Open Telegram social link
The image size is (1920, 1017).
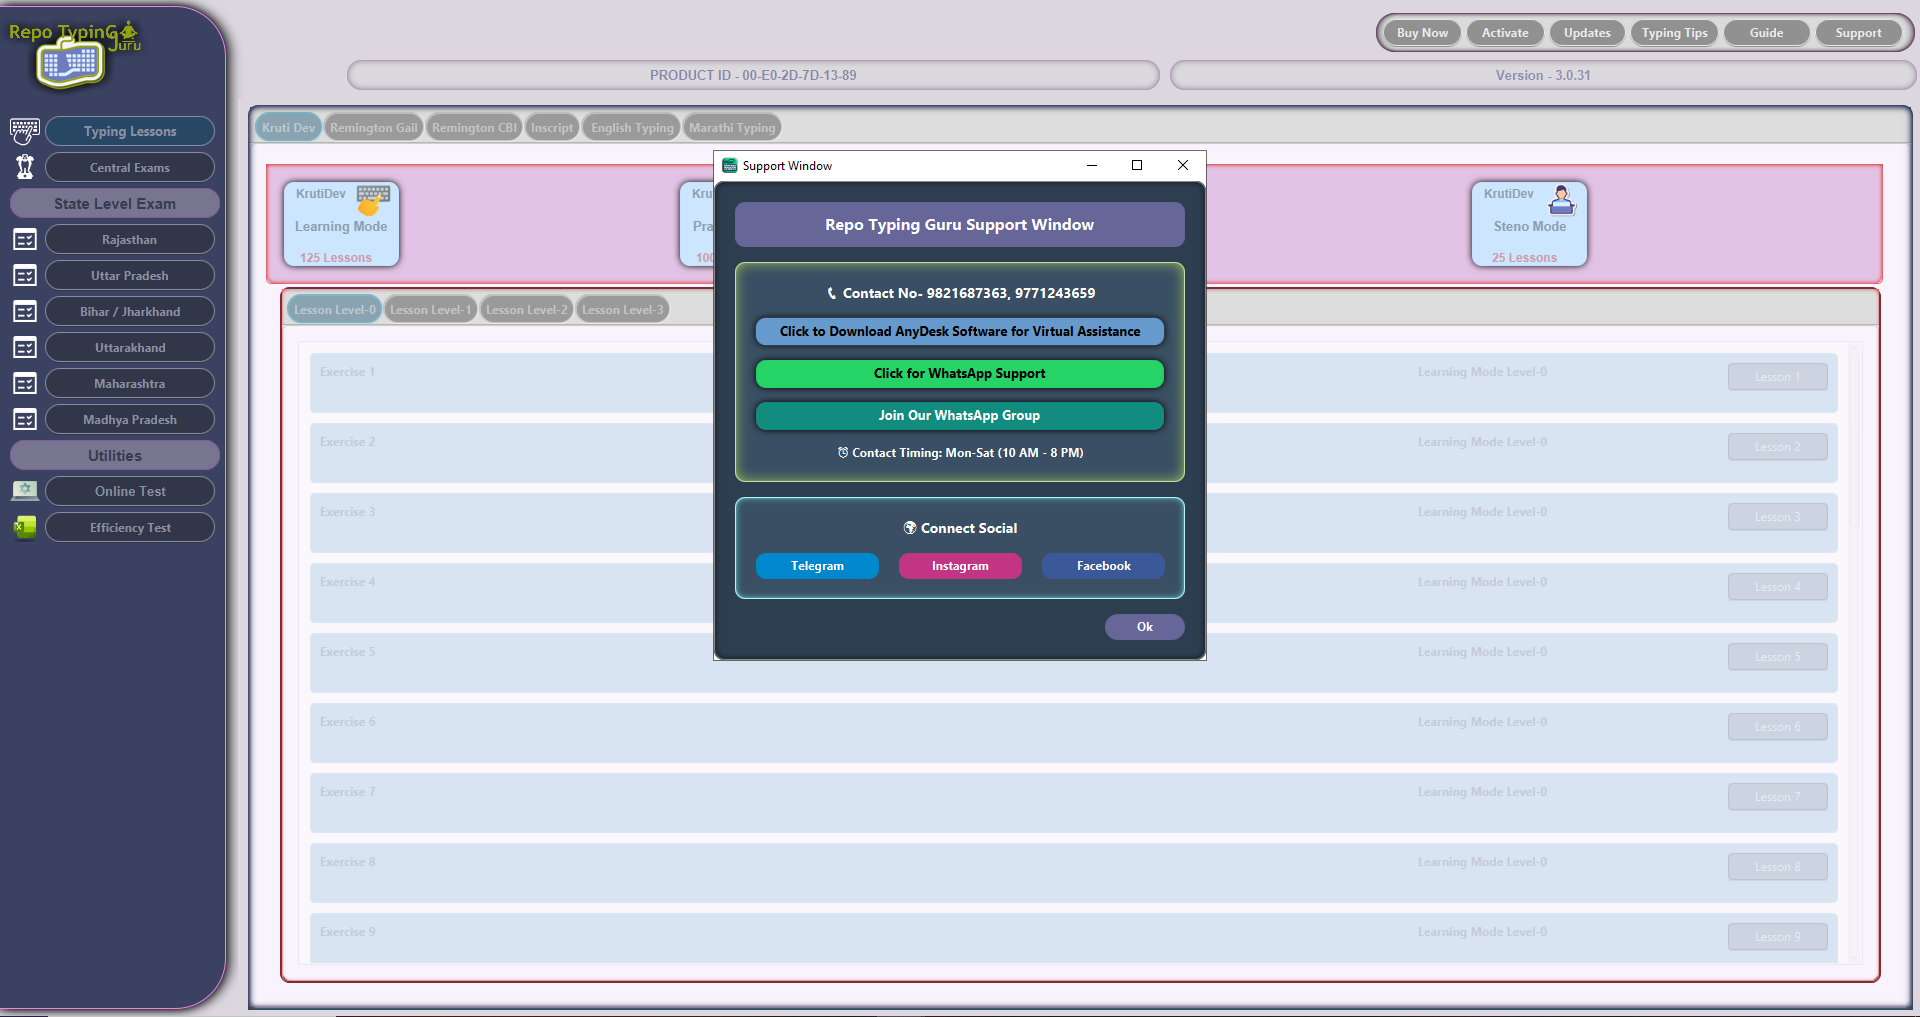pyautogui.click(x=817, y=566)
